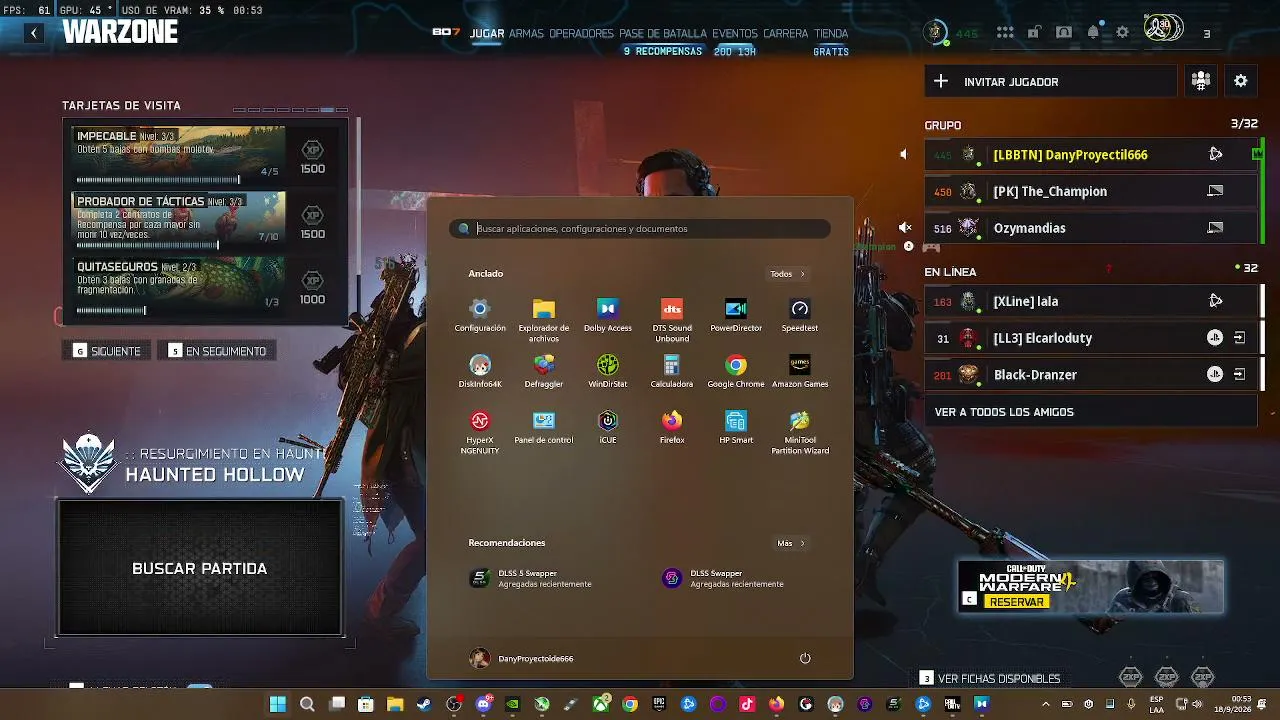Launch the Speedtest app
The height and width of the screenshot is (720, 1280).
click(800, 315)
